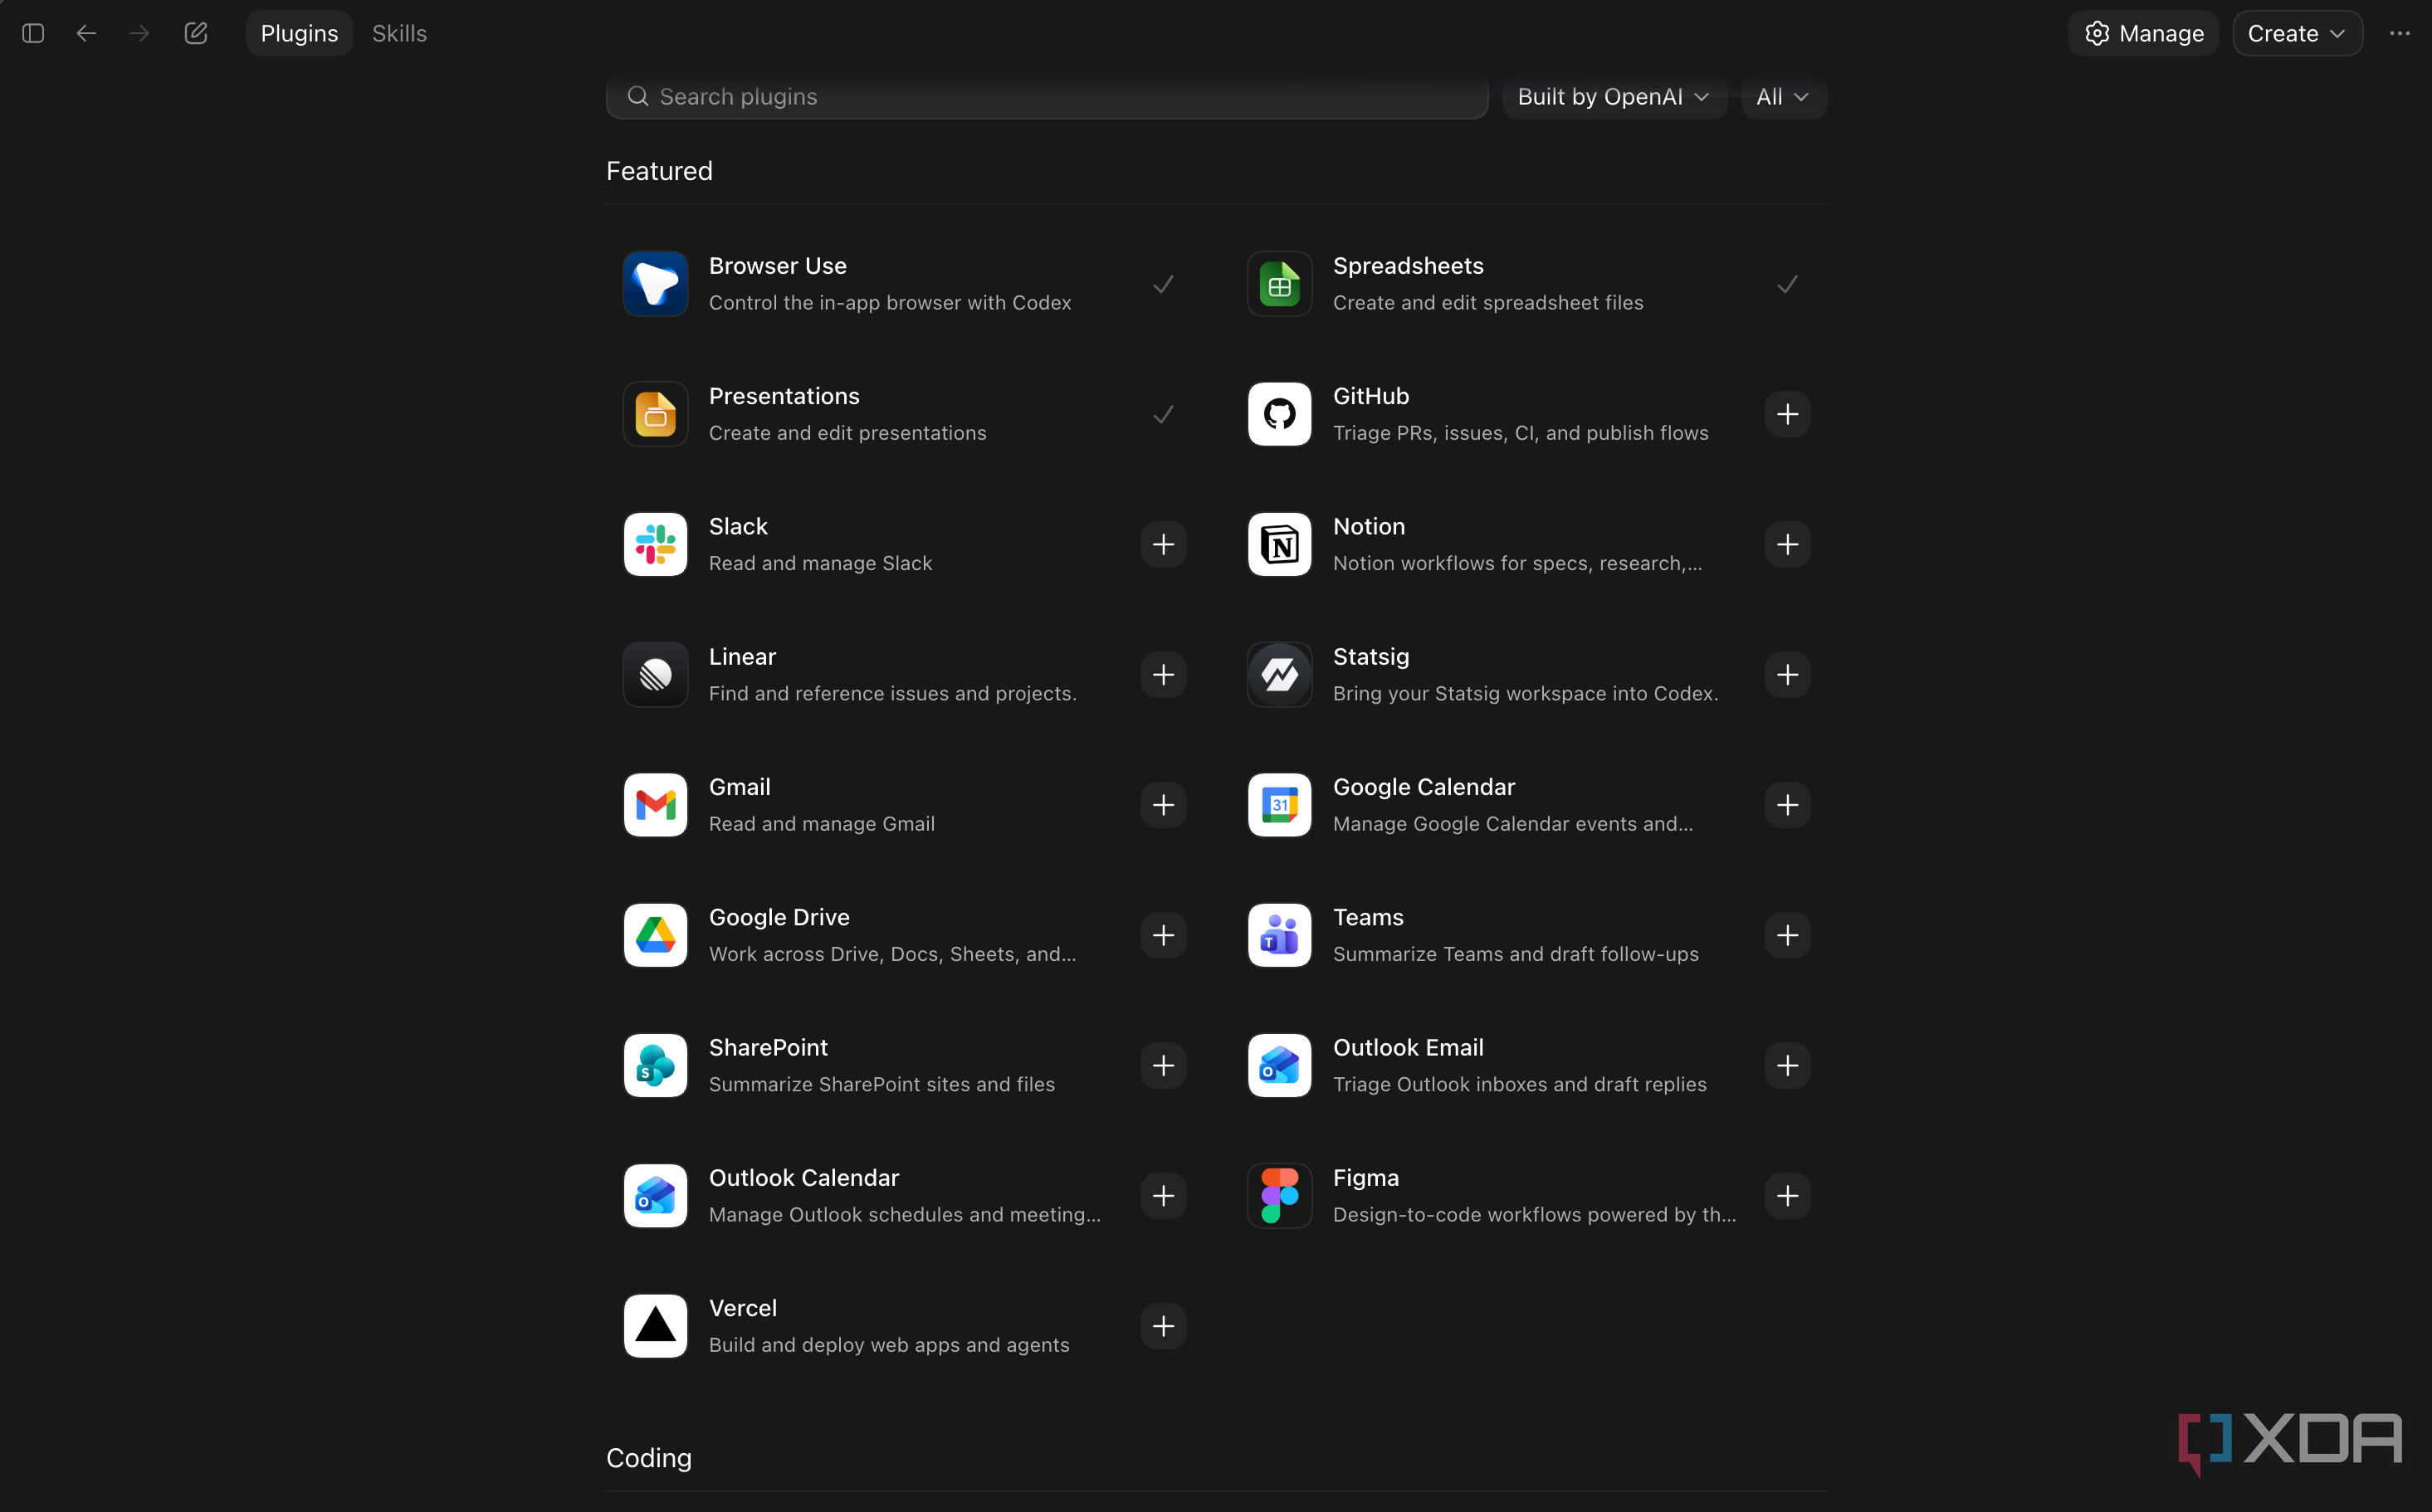Image resolution: width=2432 pixels, height=1512 pixels.
Task: Open the Vercel plugin title
Action: pos(743,1308)
